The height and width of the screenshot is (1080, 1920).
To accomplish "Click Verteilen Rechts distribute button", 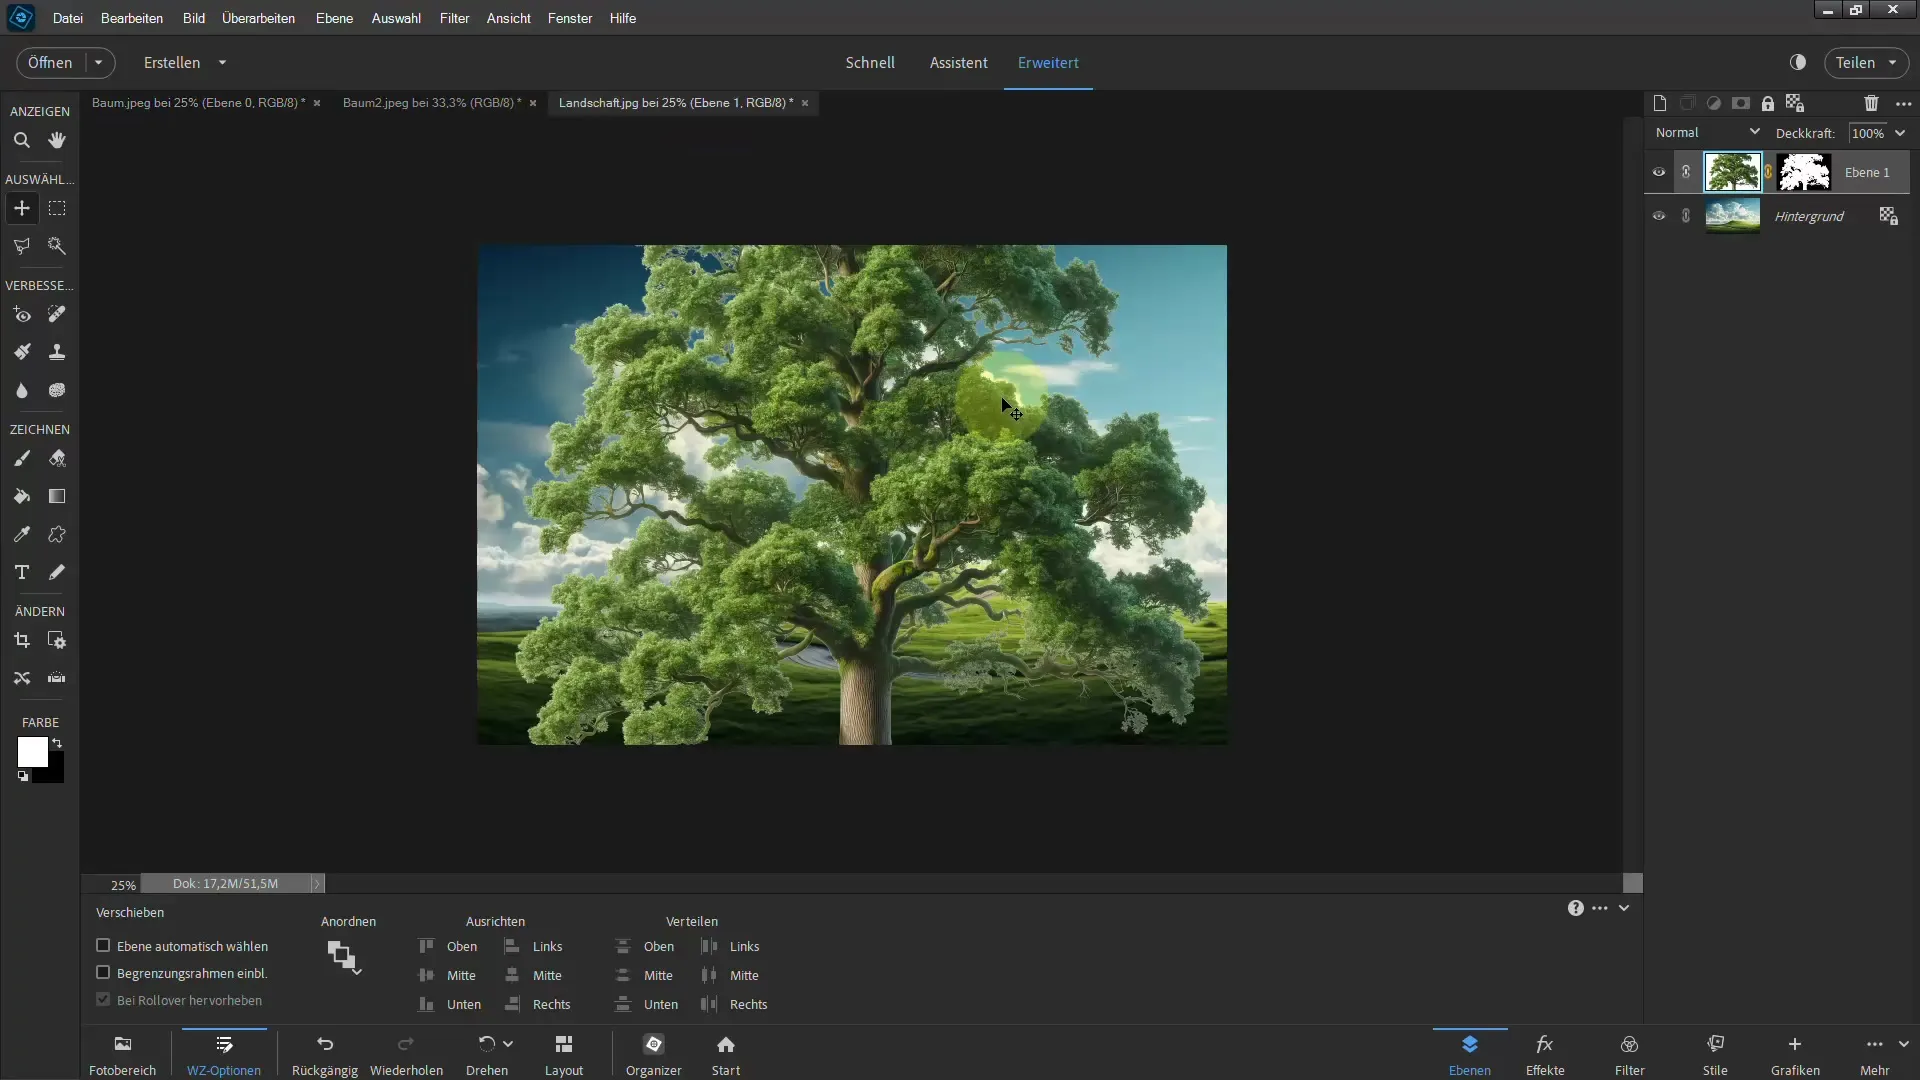I will point(735,1004).
